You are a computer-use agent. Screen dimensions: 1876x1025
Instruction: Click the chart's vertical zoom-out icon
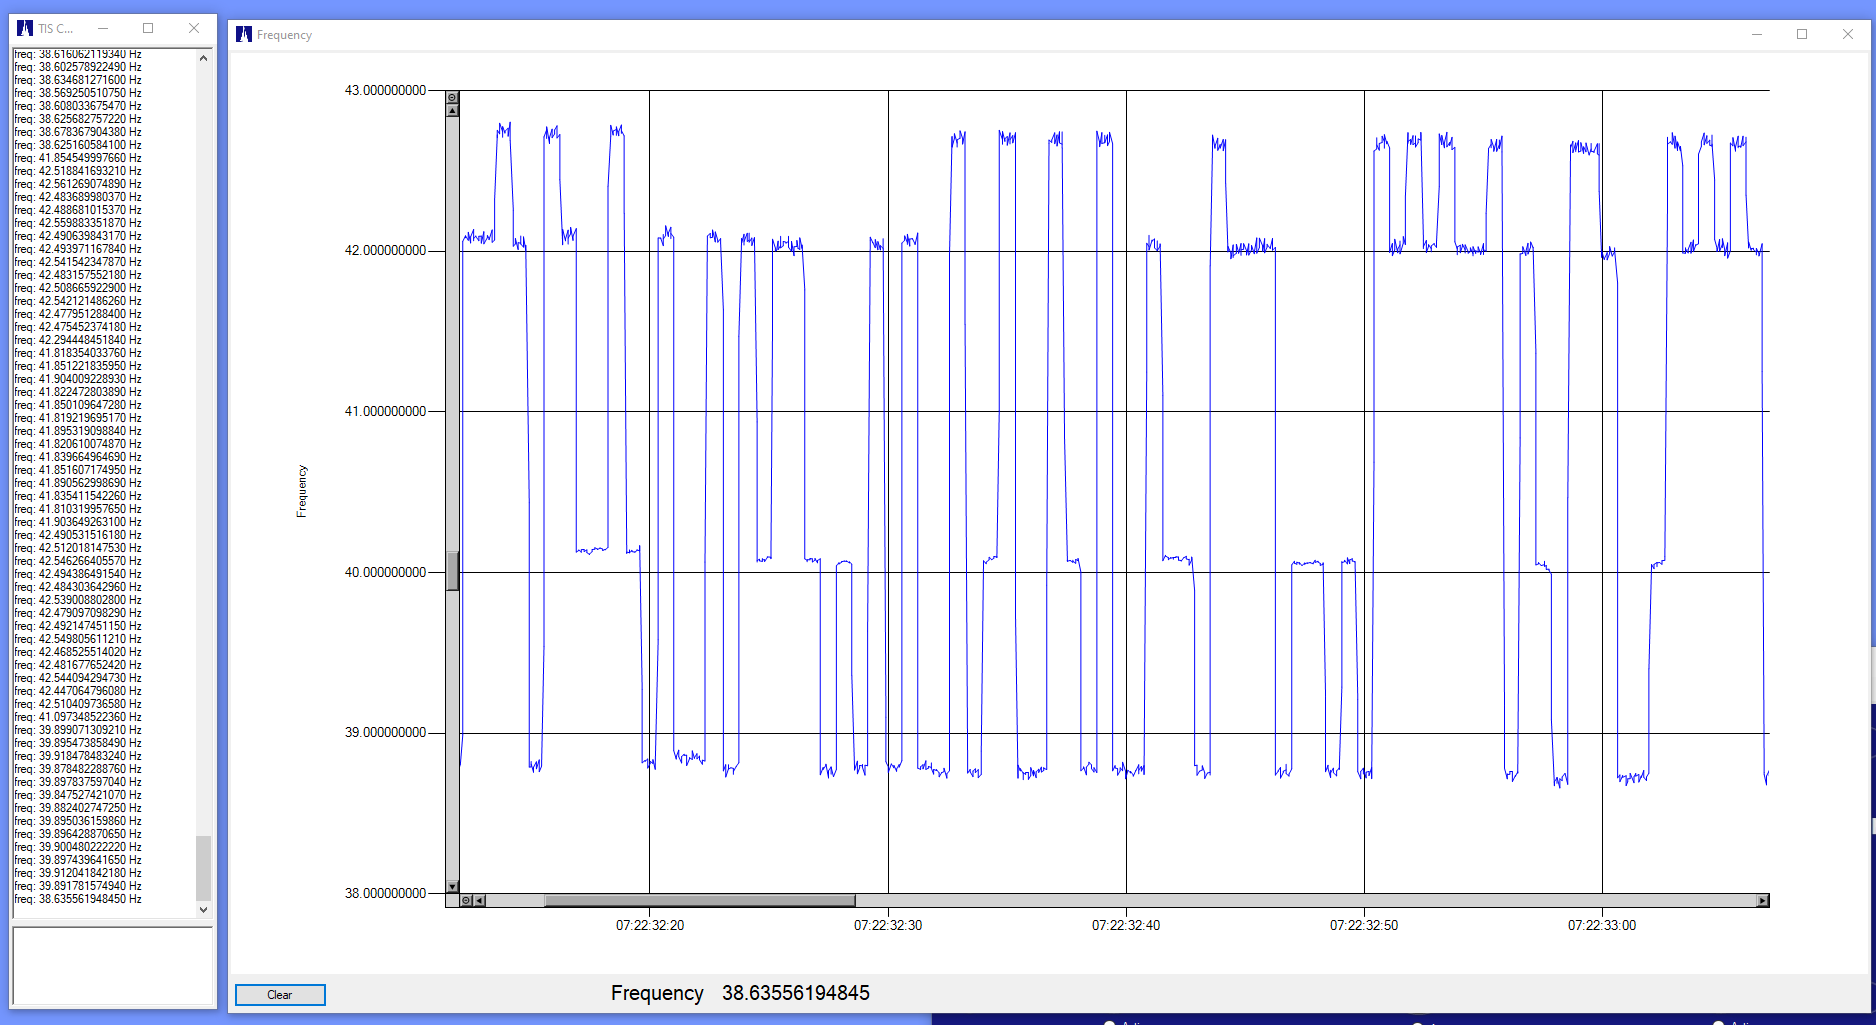pyautogui.click(x=452, y=98)
